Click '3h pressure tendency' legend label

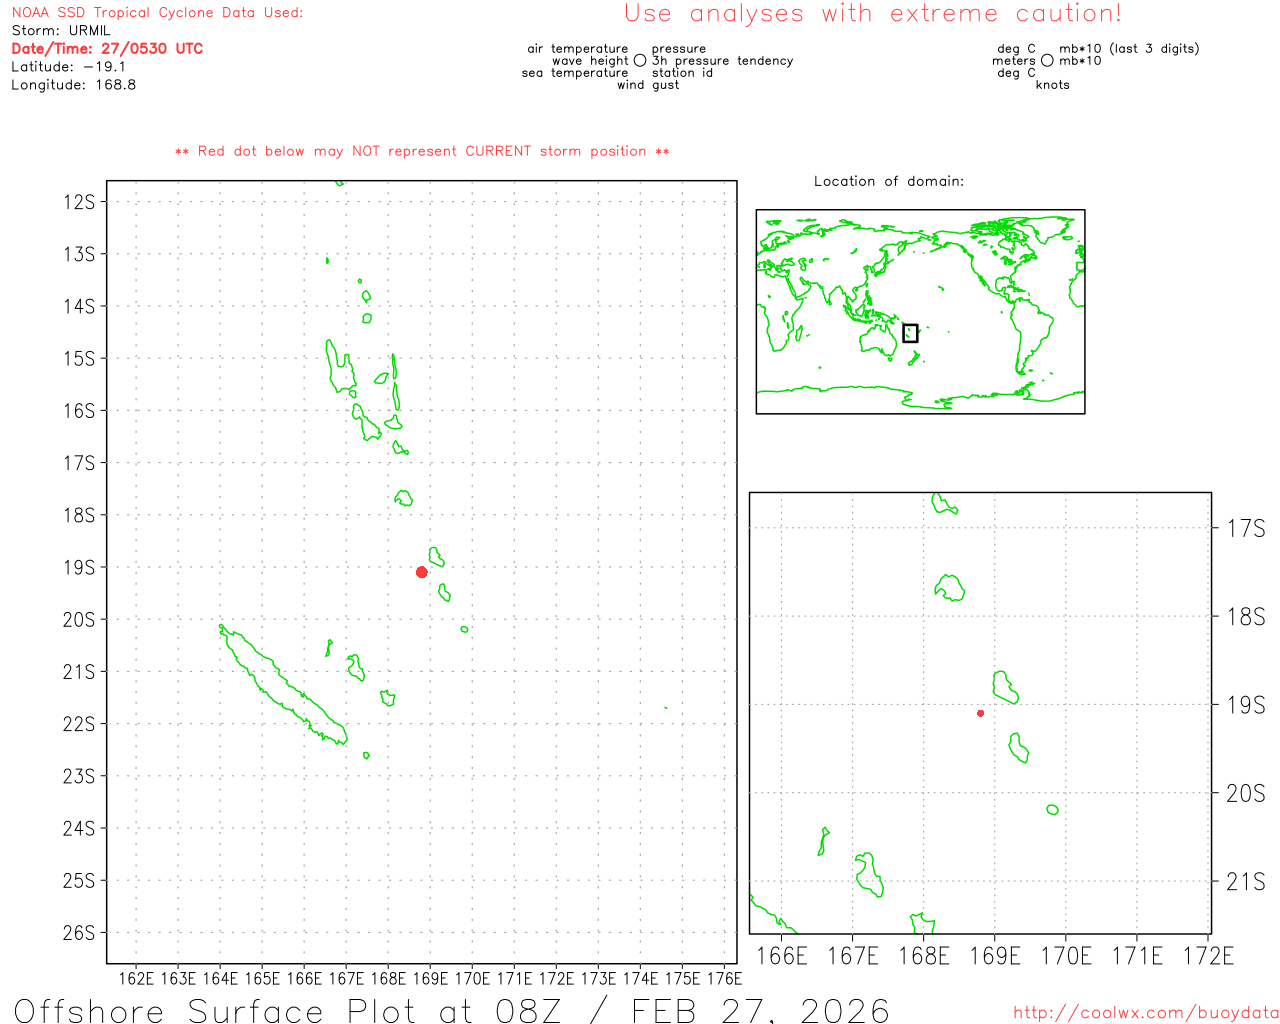click(x=723, y=61)
